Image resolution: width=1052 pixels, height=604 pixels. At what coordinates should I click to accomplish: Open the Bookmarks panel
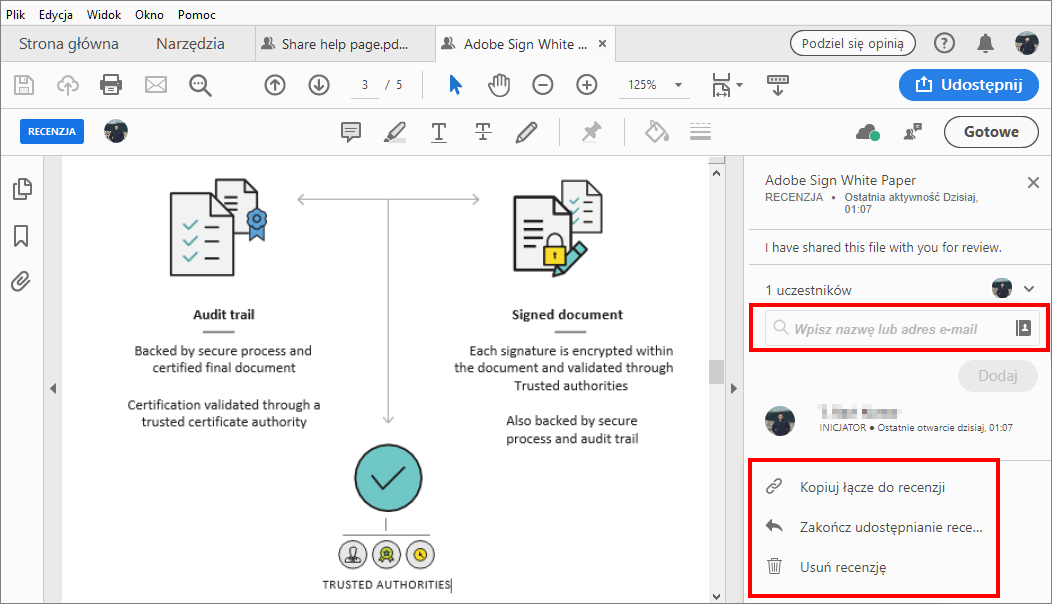pos(21,236)
